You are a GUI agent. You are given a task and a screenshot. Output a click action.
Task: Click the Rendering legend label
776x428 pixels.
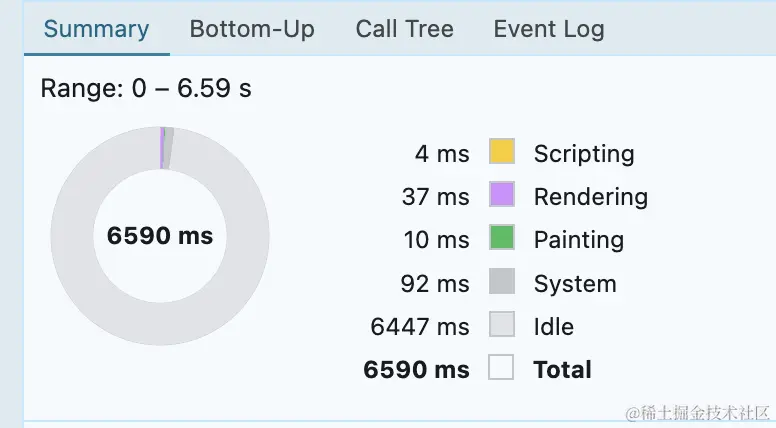click(x=591, y=196)
